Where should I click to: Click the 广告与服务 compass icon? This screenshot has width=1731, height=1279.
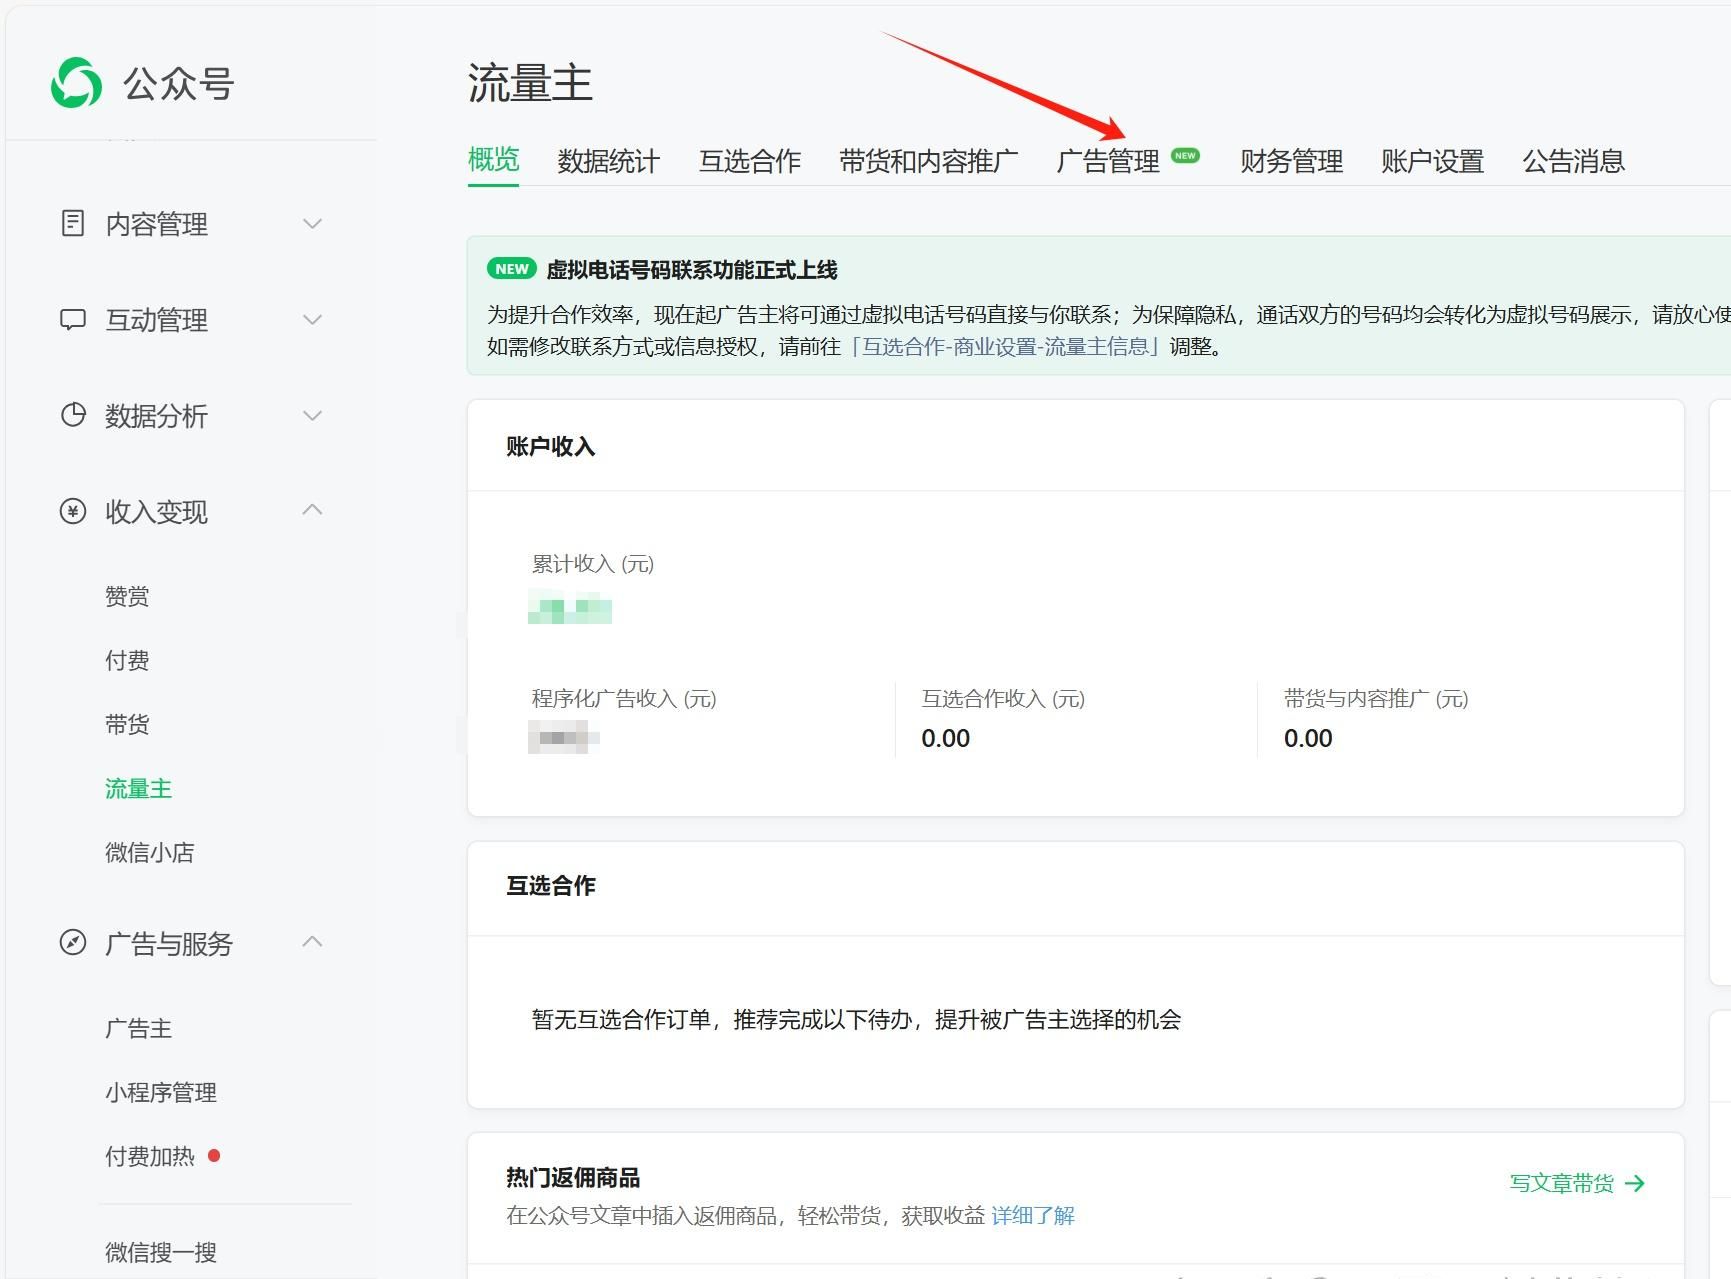pyautogui.click(x=73, y=942)
